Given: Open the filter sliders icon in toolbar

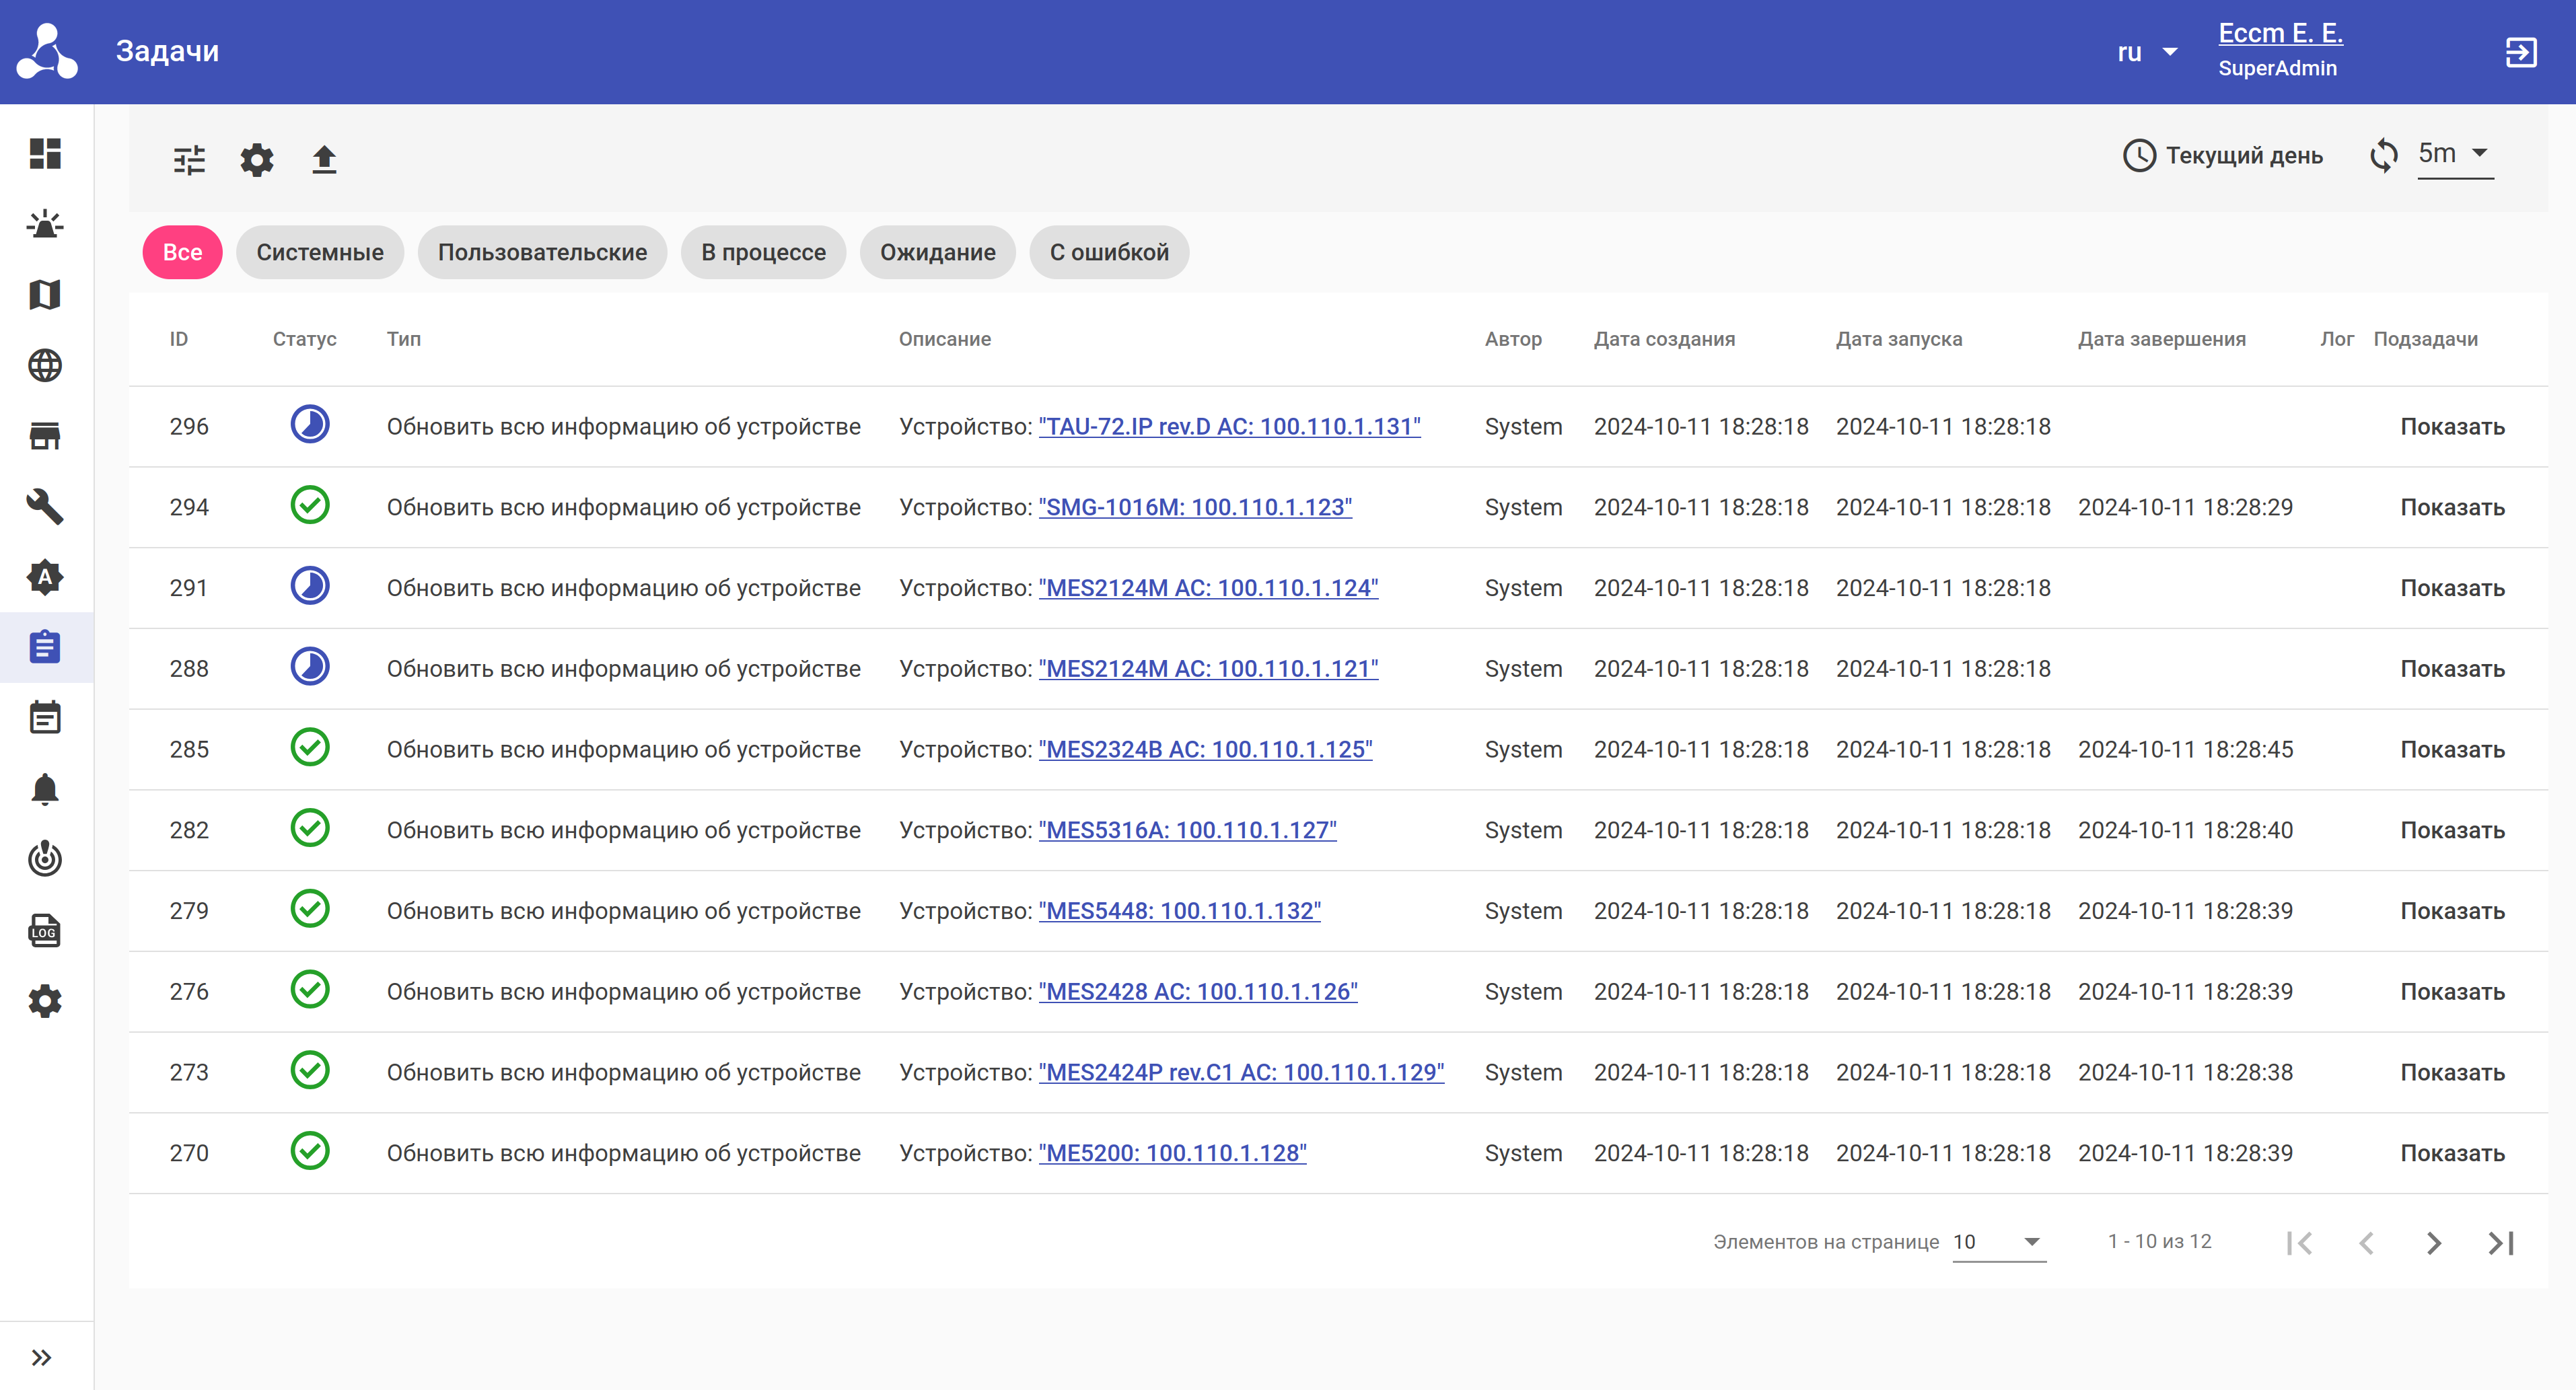Looking at the screenshot, I should pos(189,160).
